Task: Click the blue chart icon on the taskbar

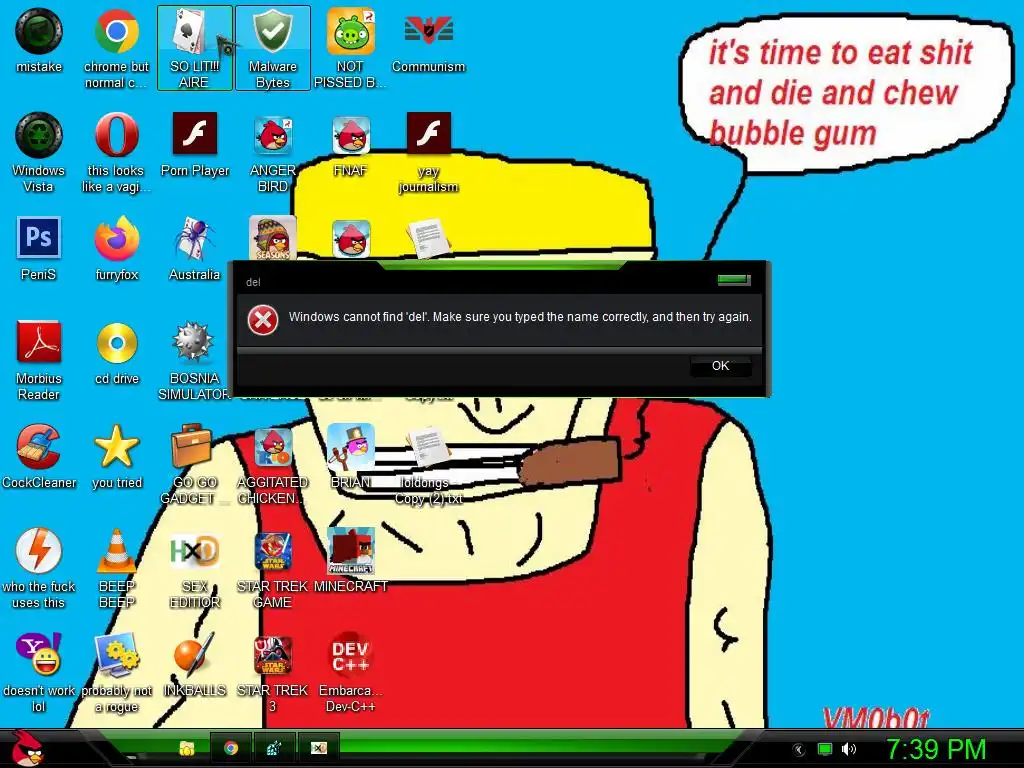Action: [274, 748]
